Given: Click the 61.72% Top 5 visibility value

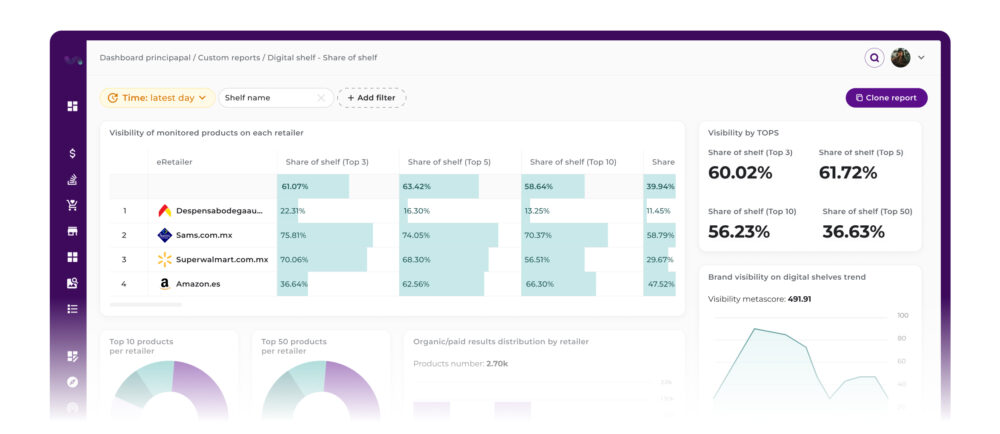Looking at the screenshot, I should point(848,173).
